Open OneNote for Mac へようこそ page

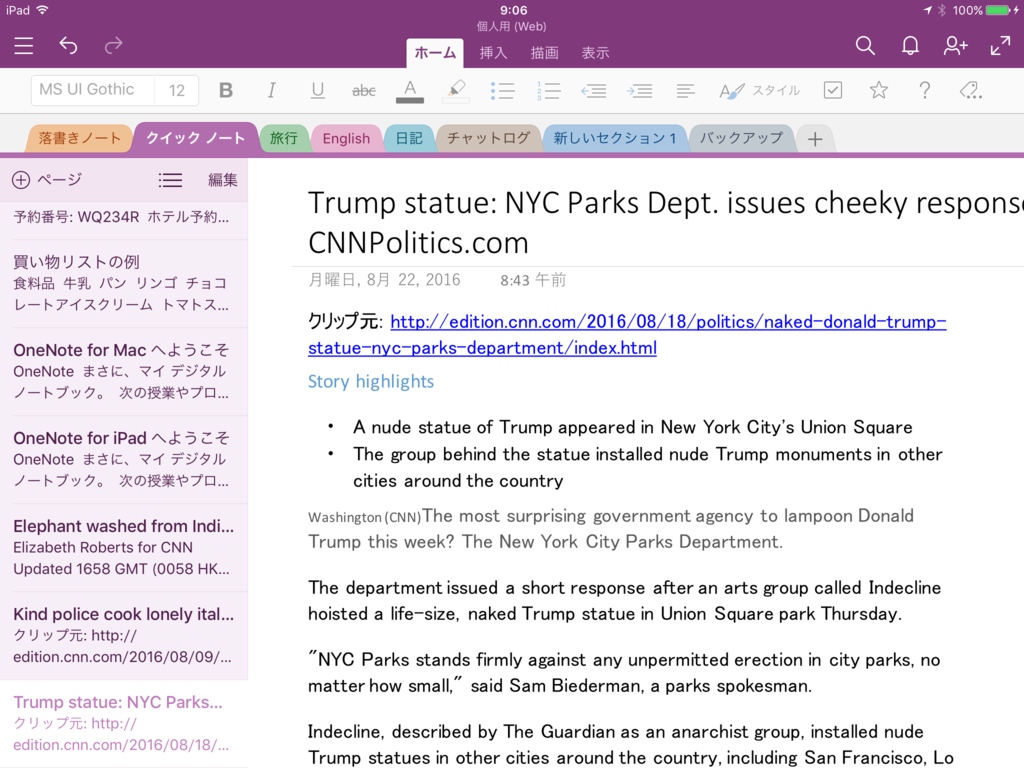coord(124,372)
